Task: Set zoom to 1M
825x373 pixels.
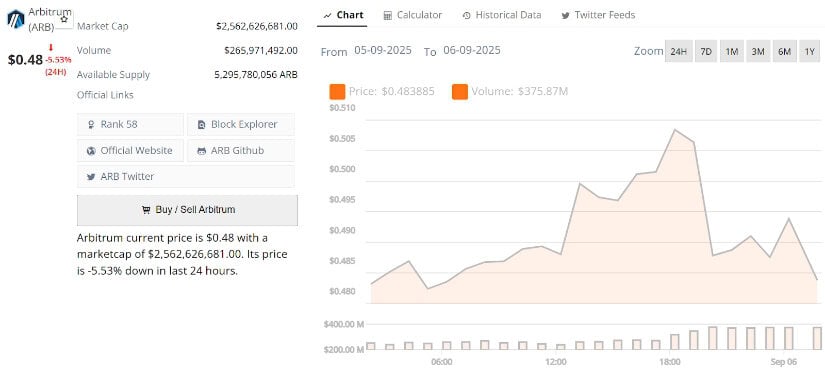Action: 732,52
